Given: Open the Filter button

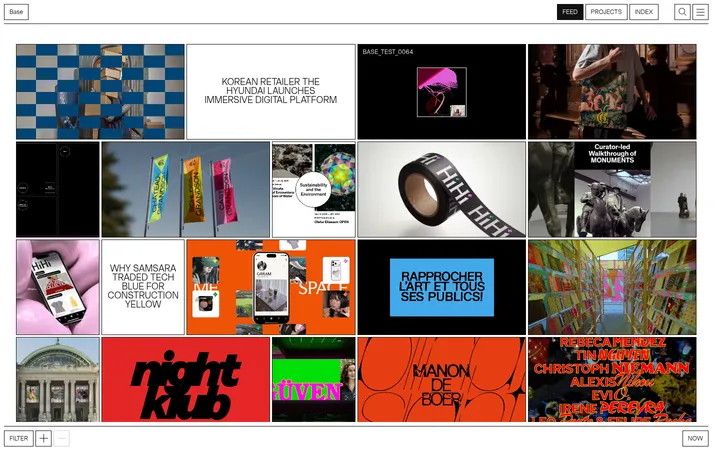Looking at the screenshot, I should [x=19, y=439].
